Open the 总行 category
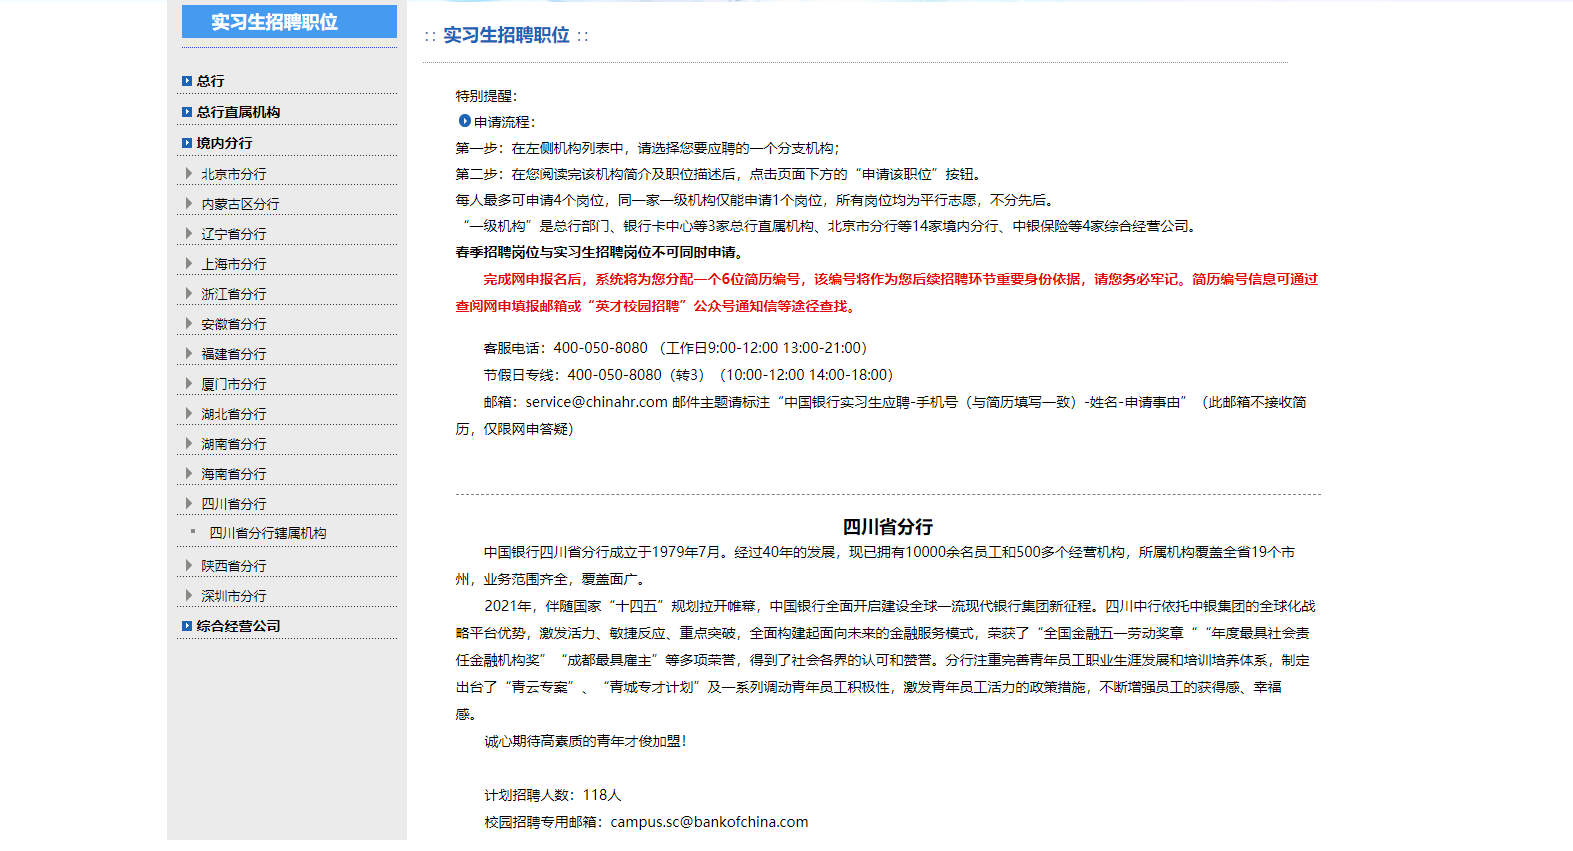Viewport: 1573px width, 851px height. click(210, 81)
